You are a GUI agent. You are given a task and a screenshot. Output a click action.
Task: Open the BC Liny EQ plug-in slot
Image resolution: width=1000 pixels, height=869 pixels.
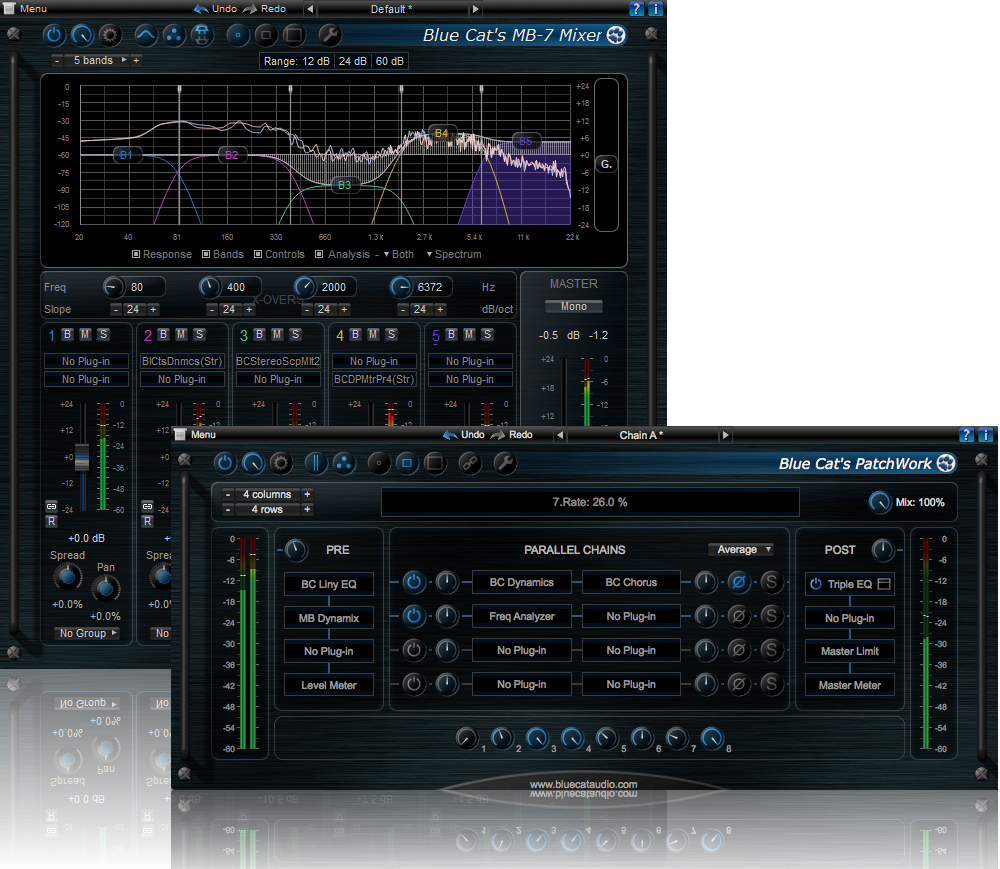point(329,584)
